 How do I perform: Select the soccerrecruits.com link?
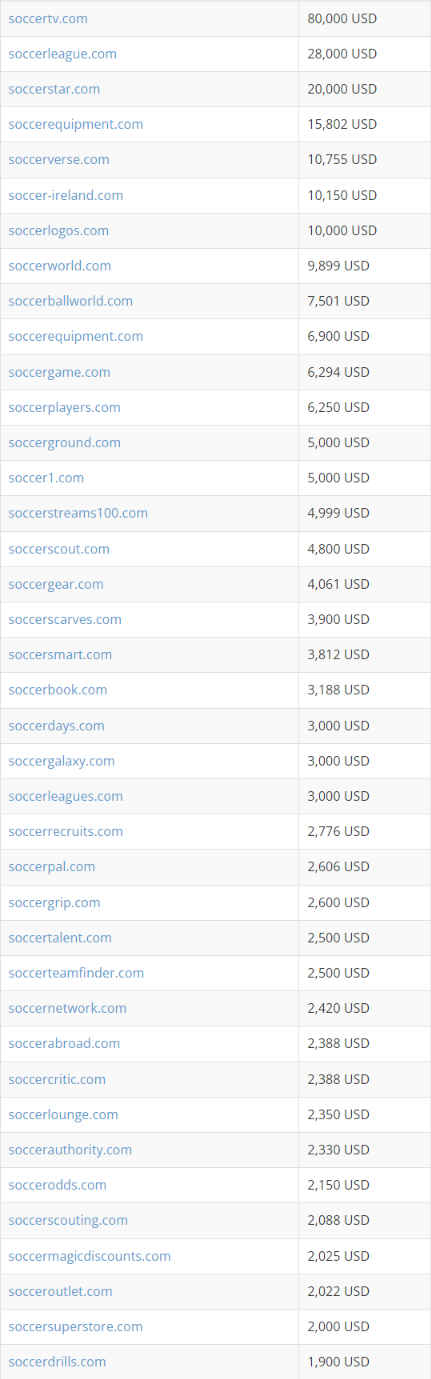click(x=66, y=831)
